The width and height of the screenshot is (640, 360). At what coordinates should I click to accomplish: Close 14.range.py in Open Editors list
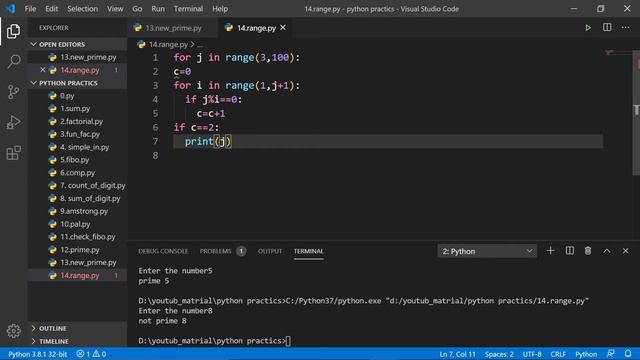point(42,70)
